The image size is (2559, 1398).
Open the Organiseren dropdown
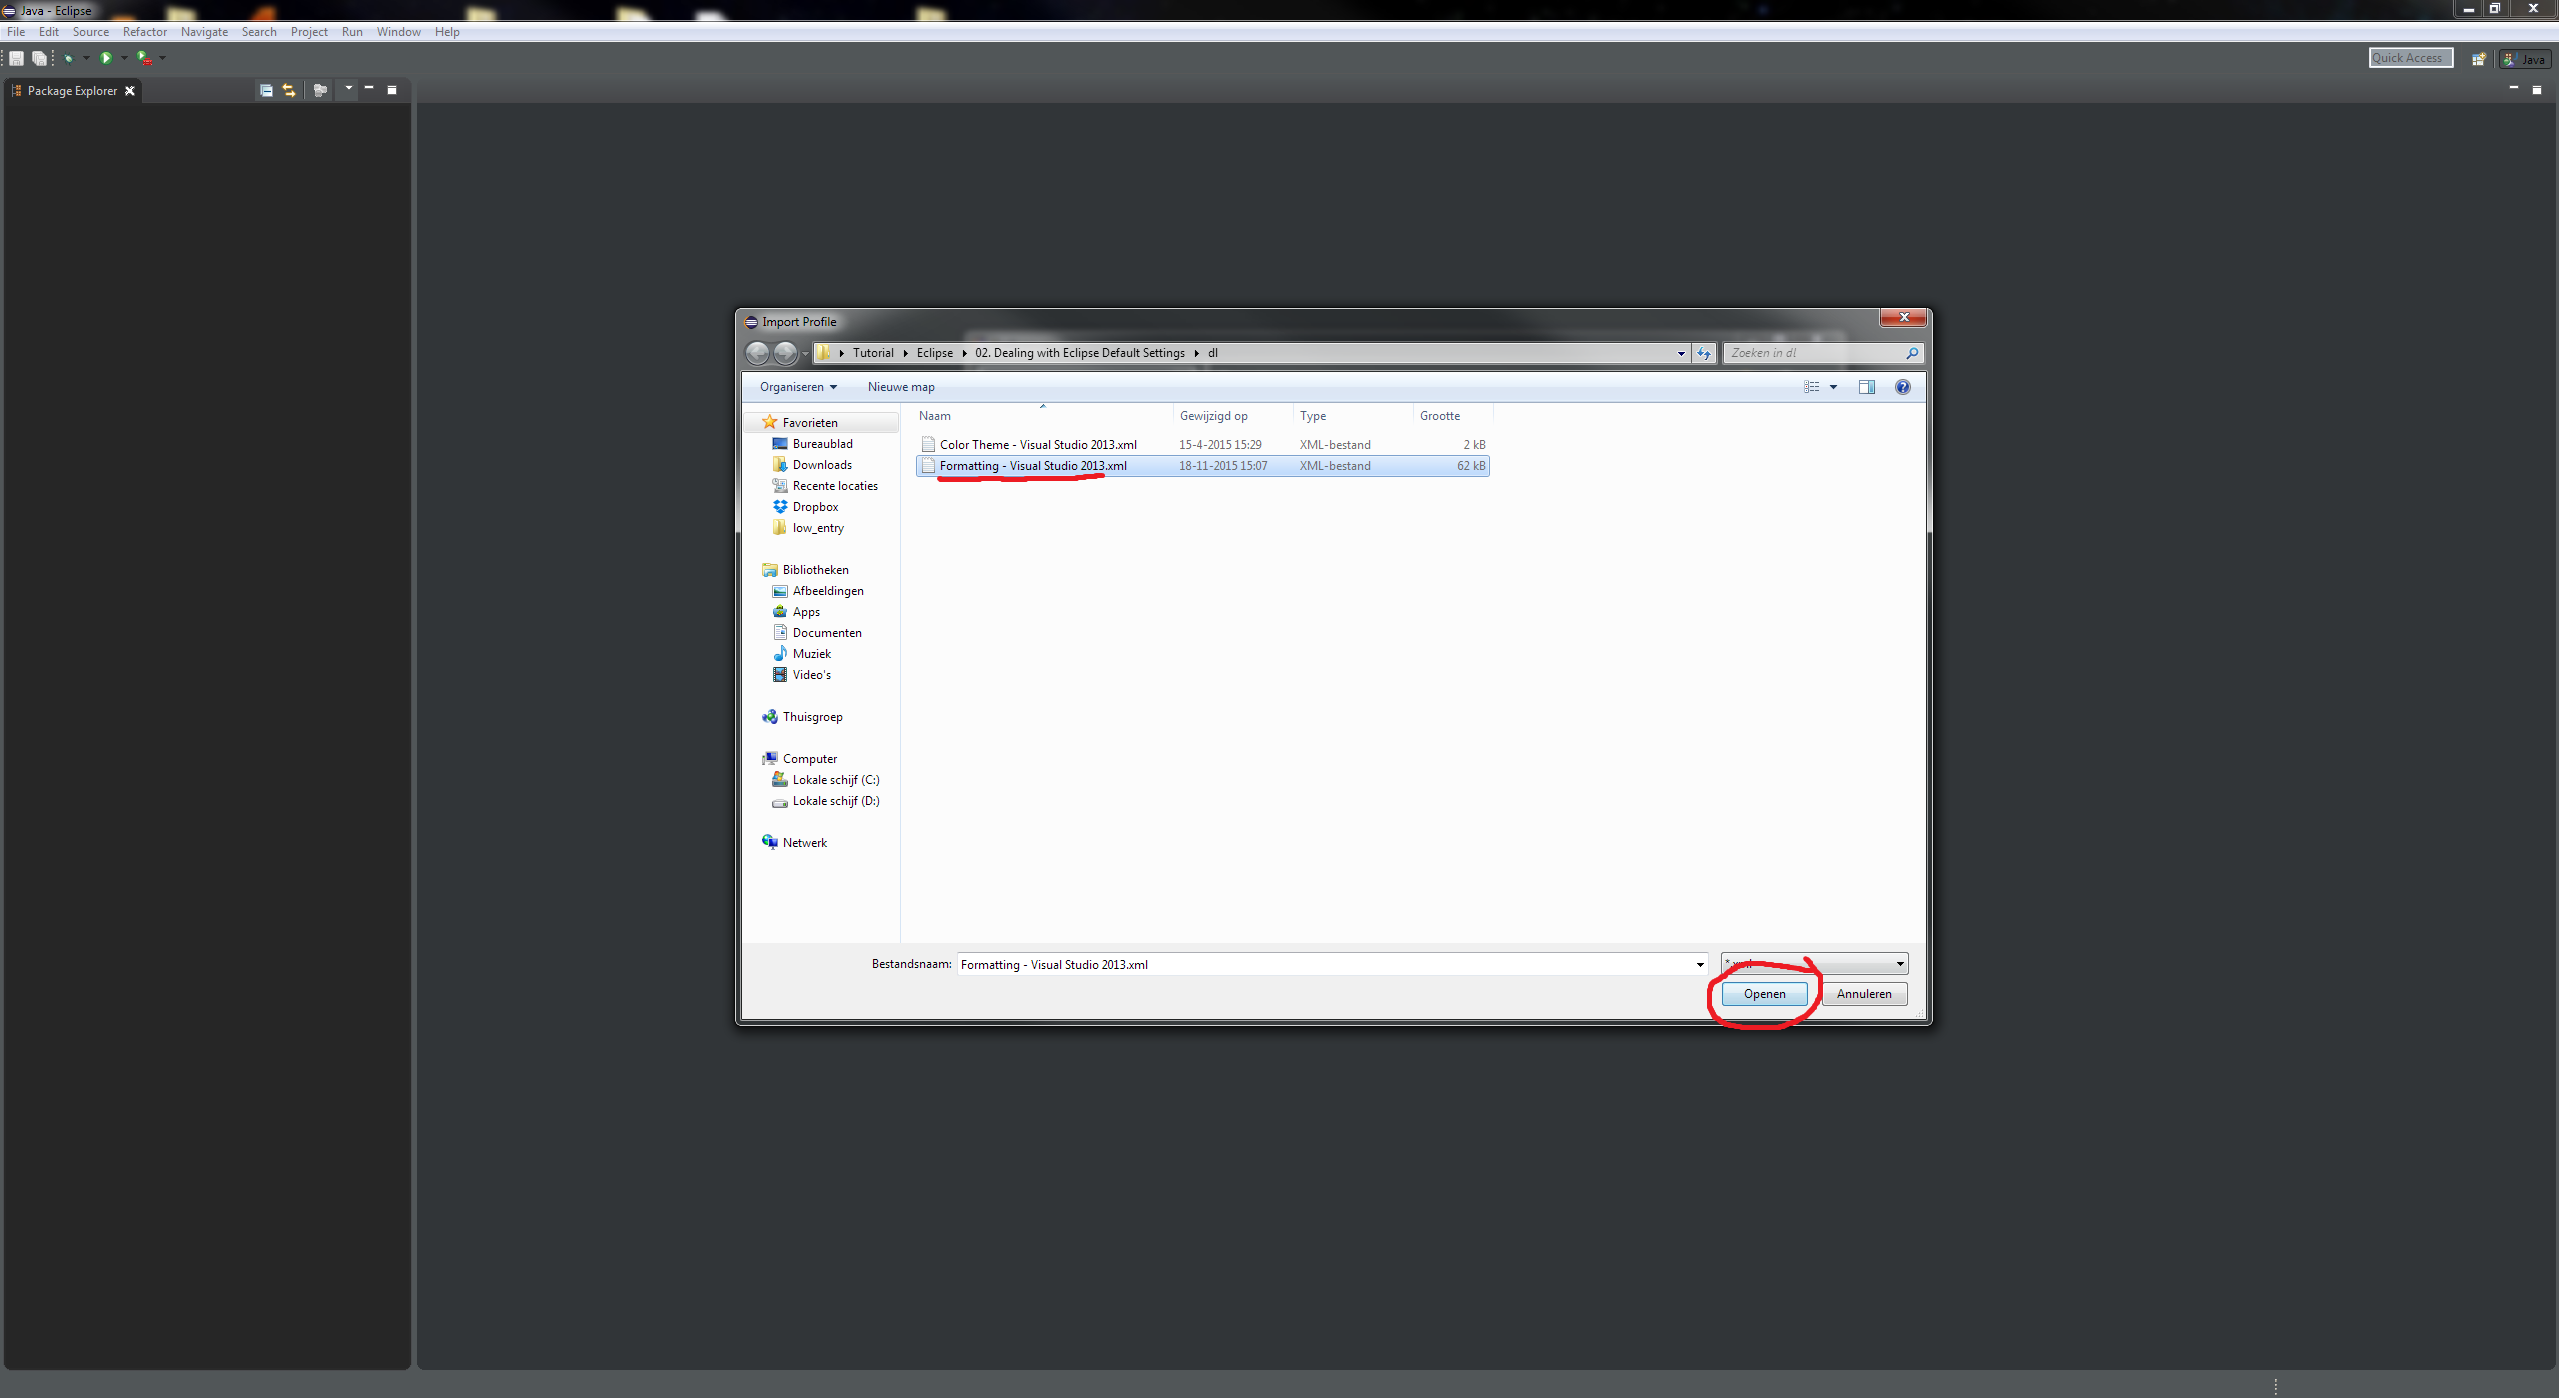click(x=797, y=387)
